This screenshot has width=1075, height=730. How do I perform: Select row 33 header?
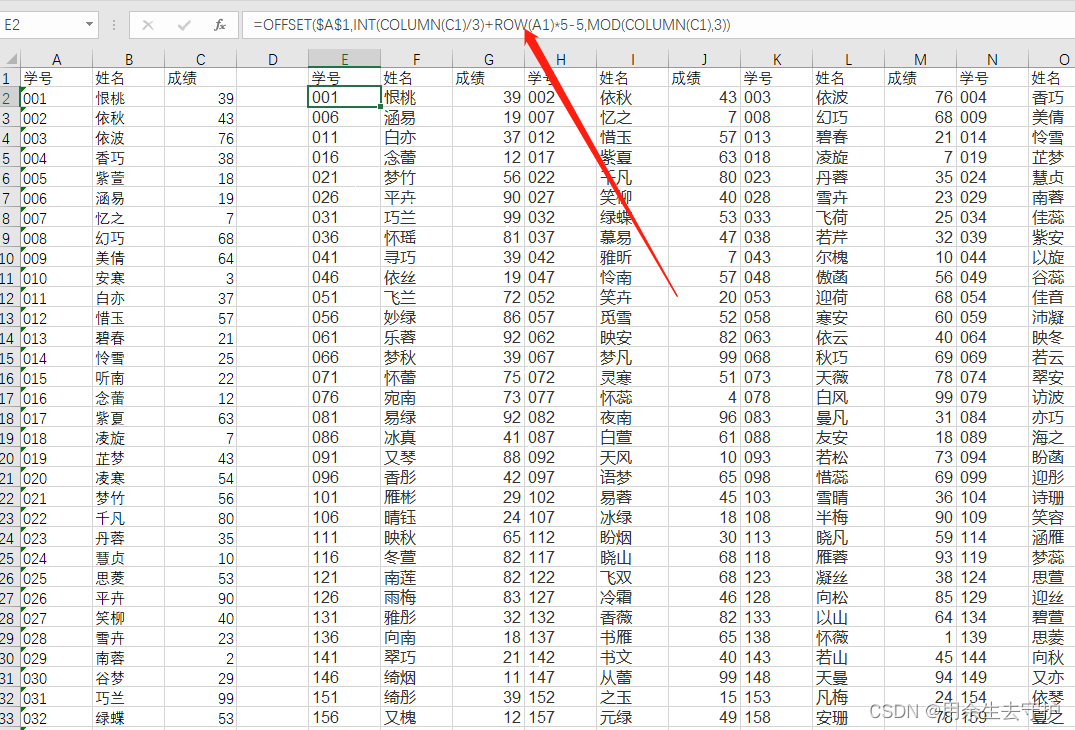click(x=10, y=718)
